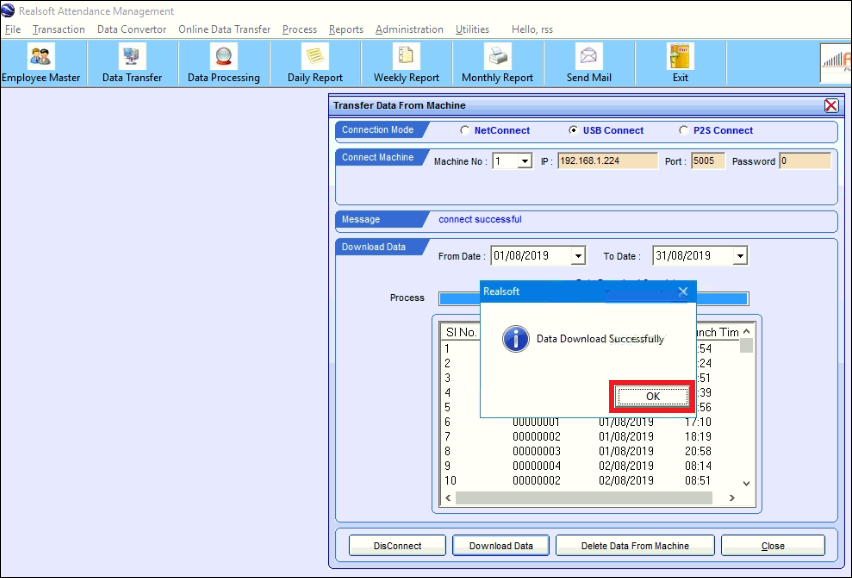Screen dimensions: 852x578
Task: Open the Daily Report icon
Action: 313,62
